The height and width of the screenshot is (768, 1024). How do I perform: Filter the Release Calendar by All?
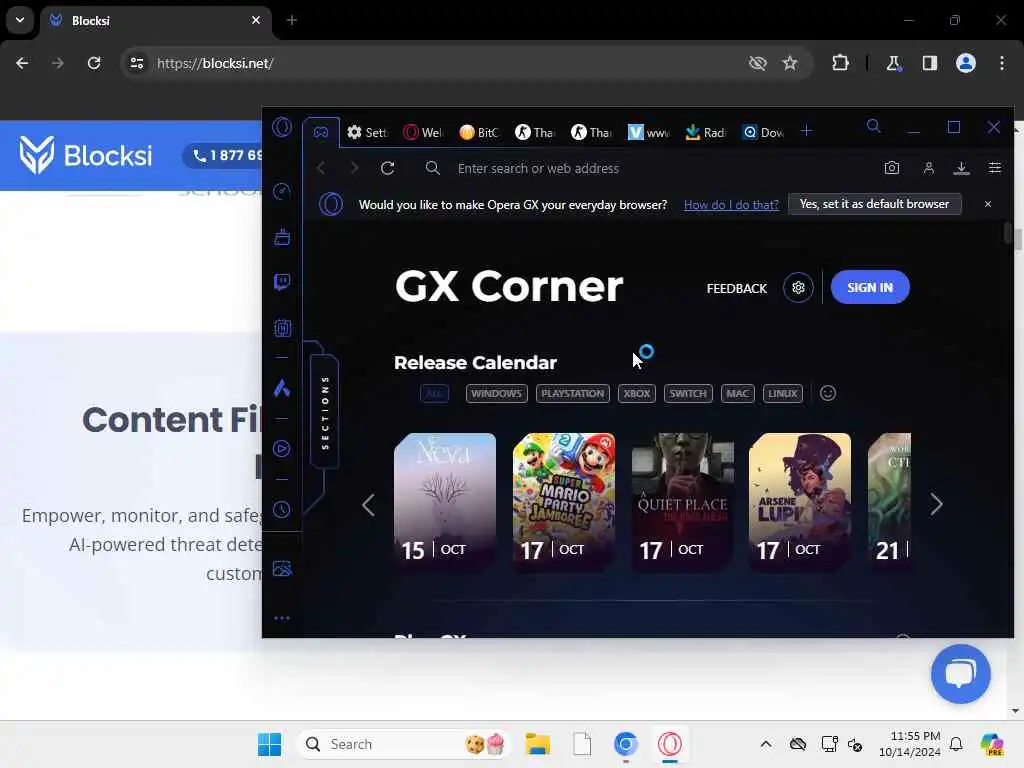point(434,393)
